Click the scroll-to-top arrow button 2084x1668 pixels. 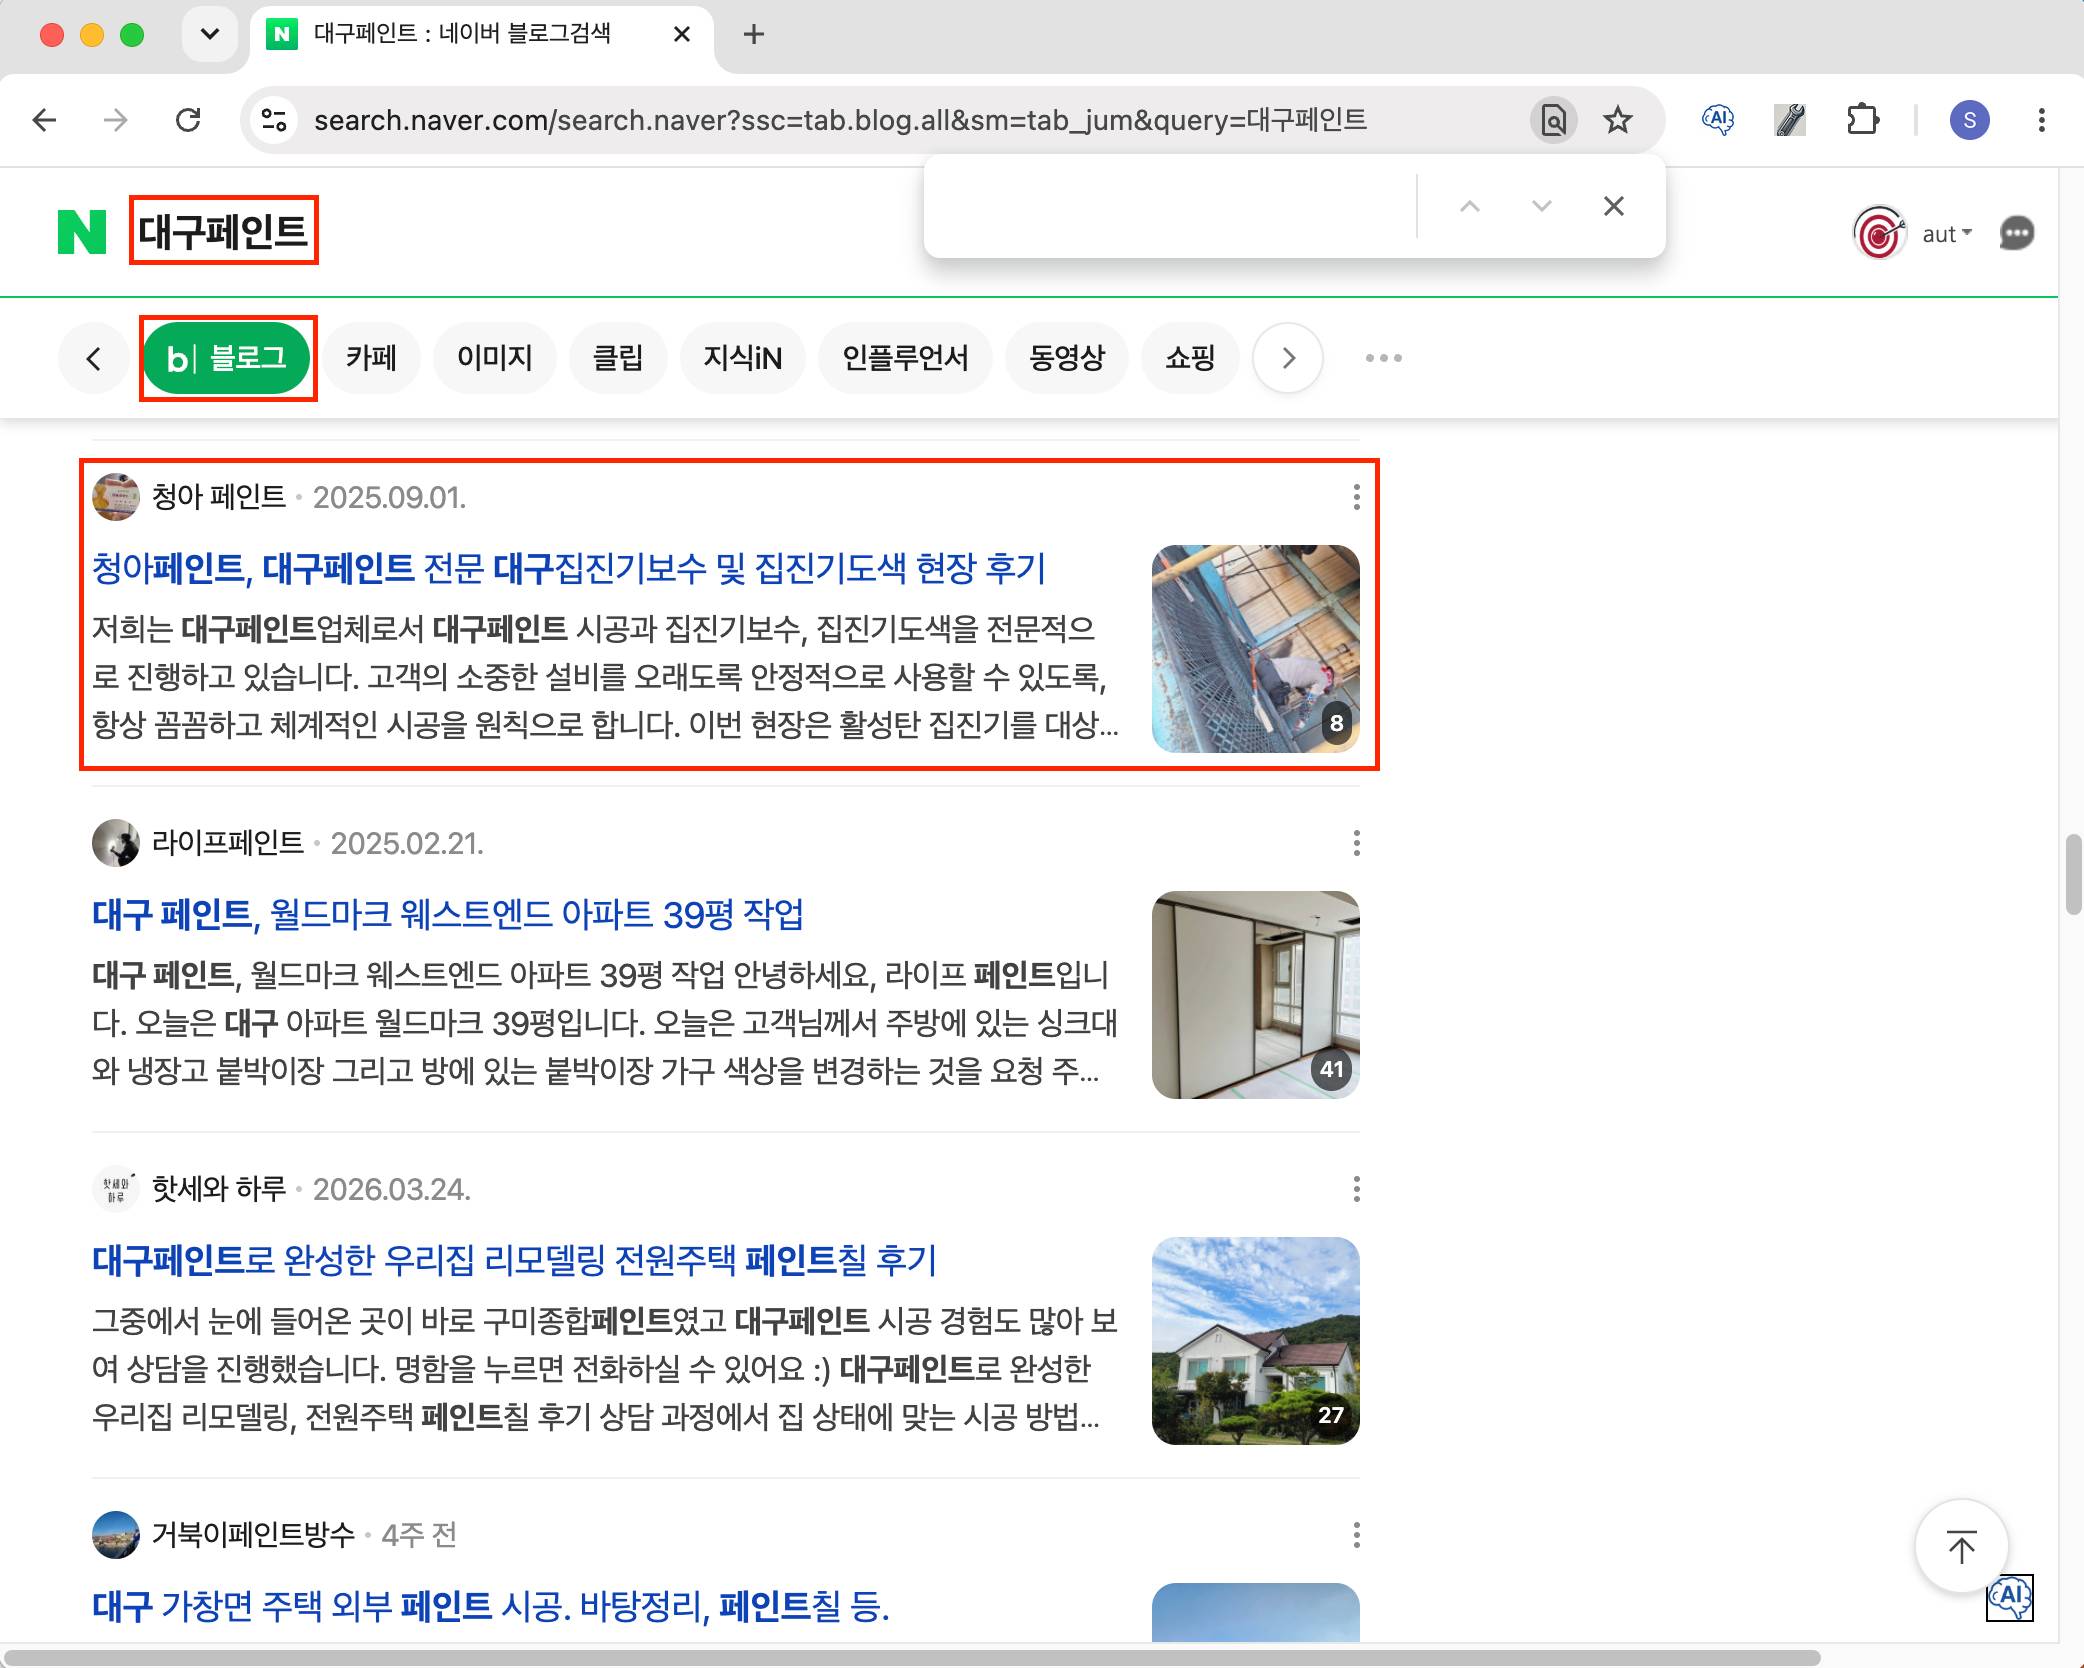click(1961, 1547)
